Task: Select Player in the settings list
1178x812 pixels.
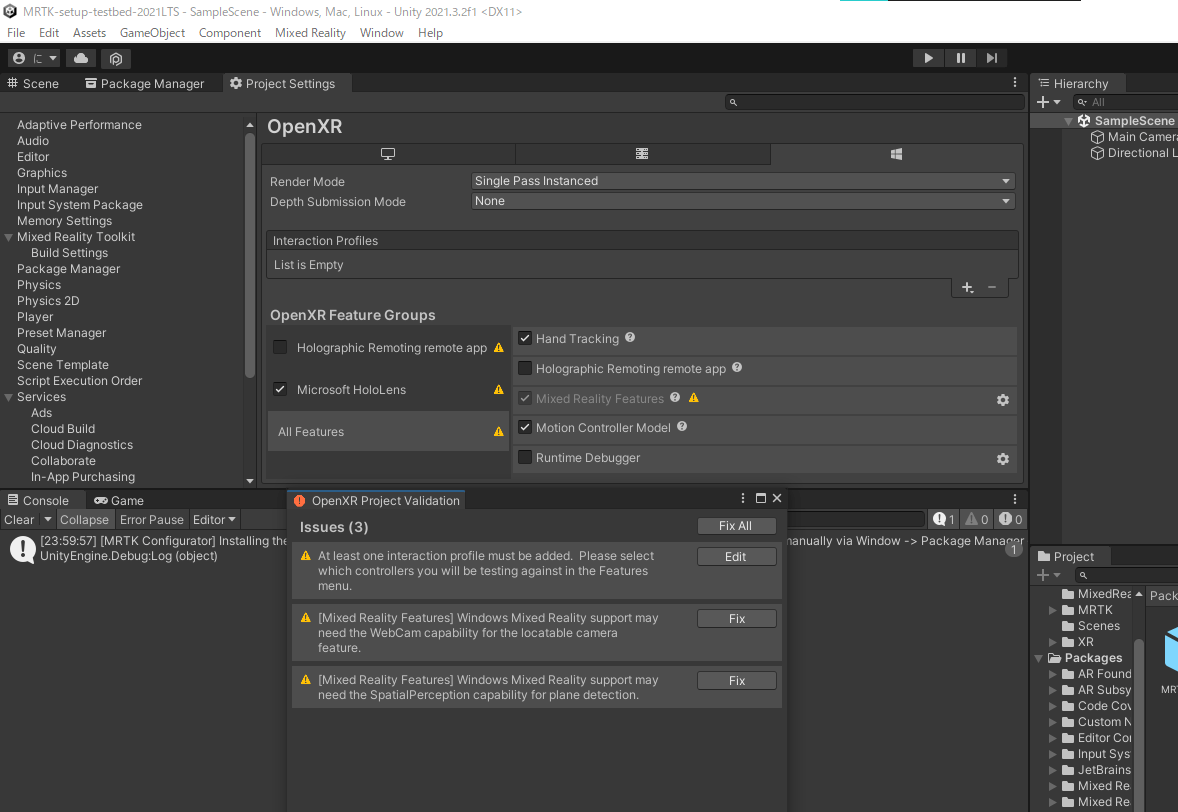Action: 35,317
